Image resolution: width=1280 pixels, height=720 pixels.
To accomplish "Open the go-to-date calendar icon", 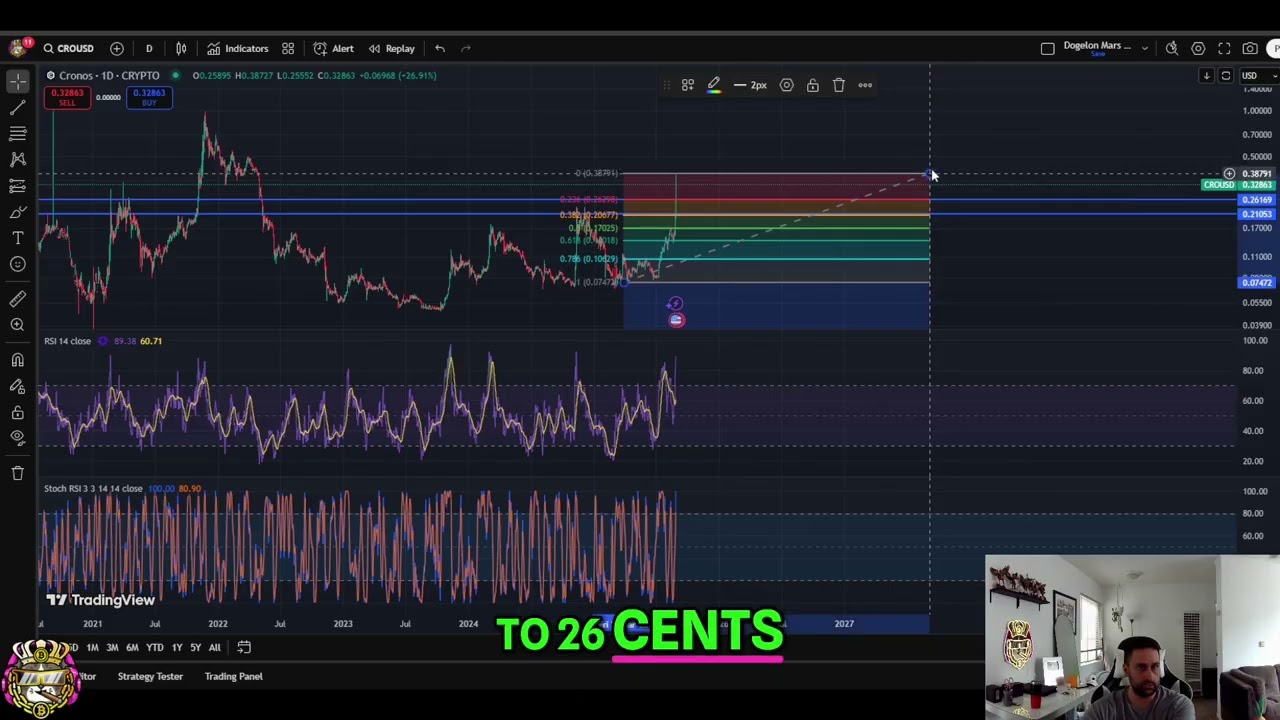I will (x=244, y=647).
